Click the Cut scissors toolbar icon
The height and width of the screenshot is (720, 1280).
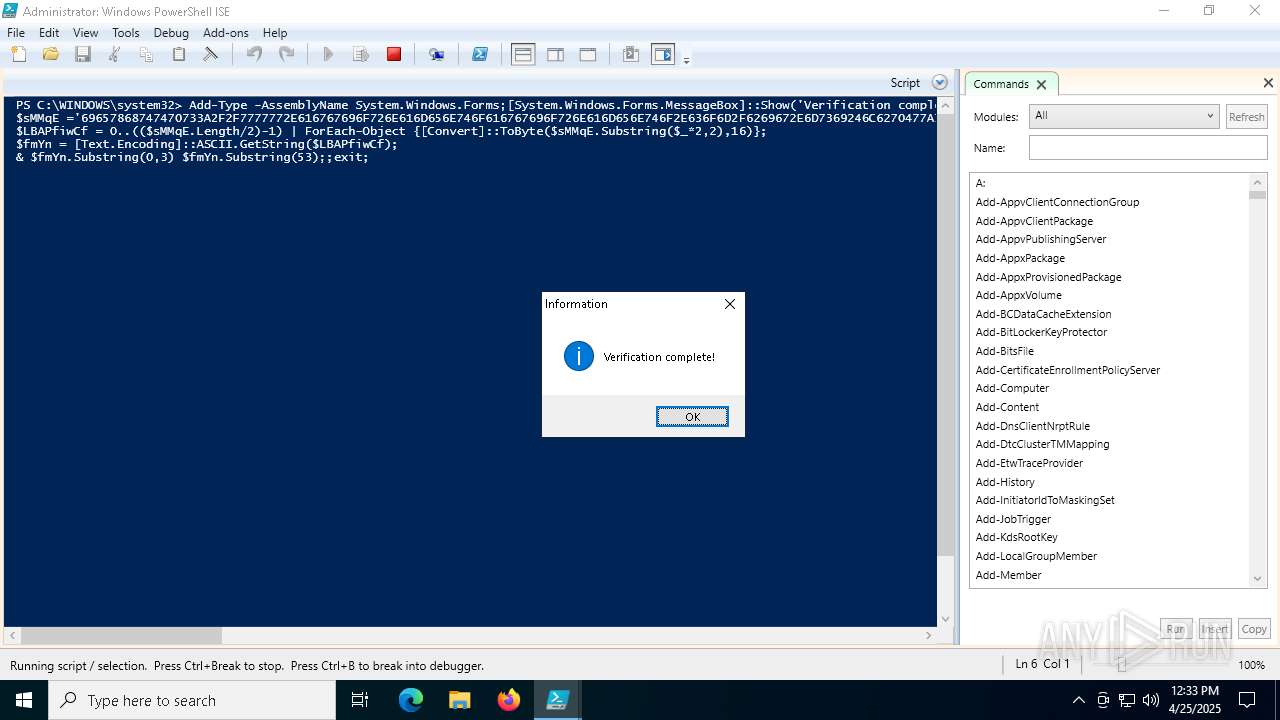tap(115, 55)
